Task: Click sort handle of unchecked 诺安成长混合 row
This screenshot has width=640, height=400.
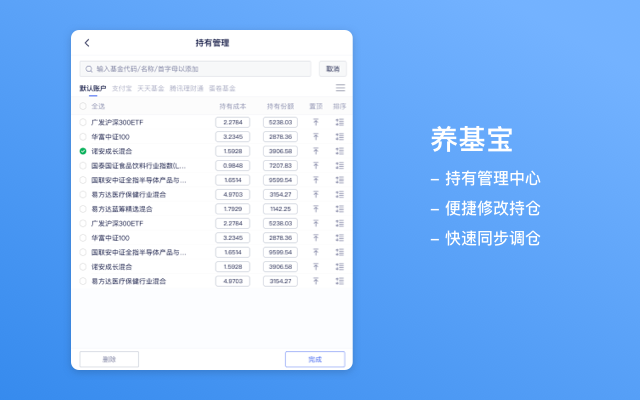Action: (x=340, y=267)
